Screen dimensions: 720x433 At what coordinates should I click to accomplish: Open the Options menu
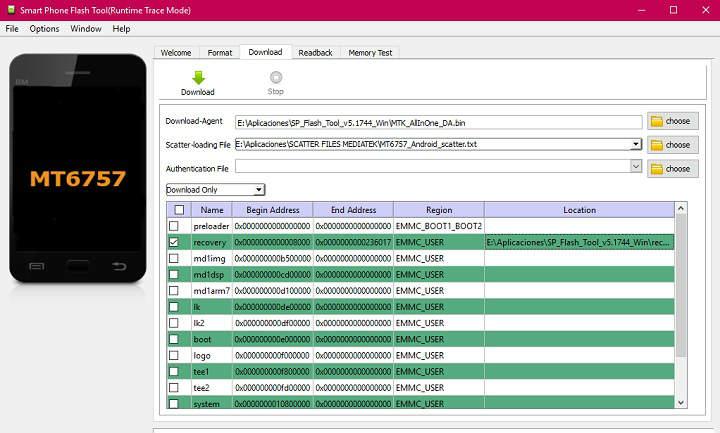pos(45,28)
